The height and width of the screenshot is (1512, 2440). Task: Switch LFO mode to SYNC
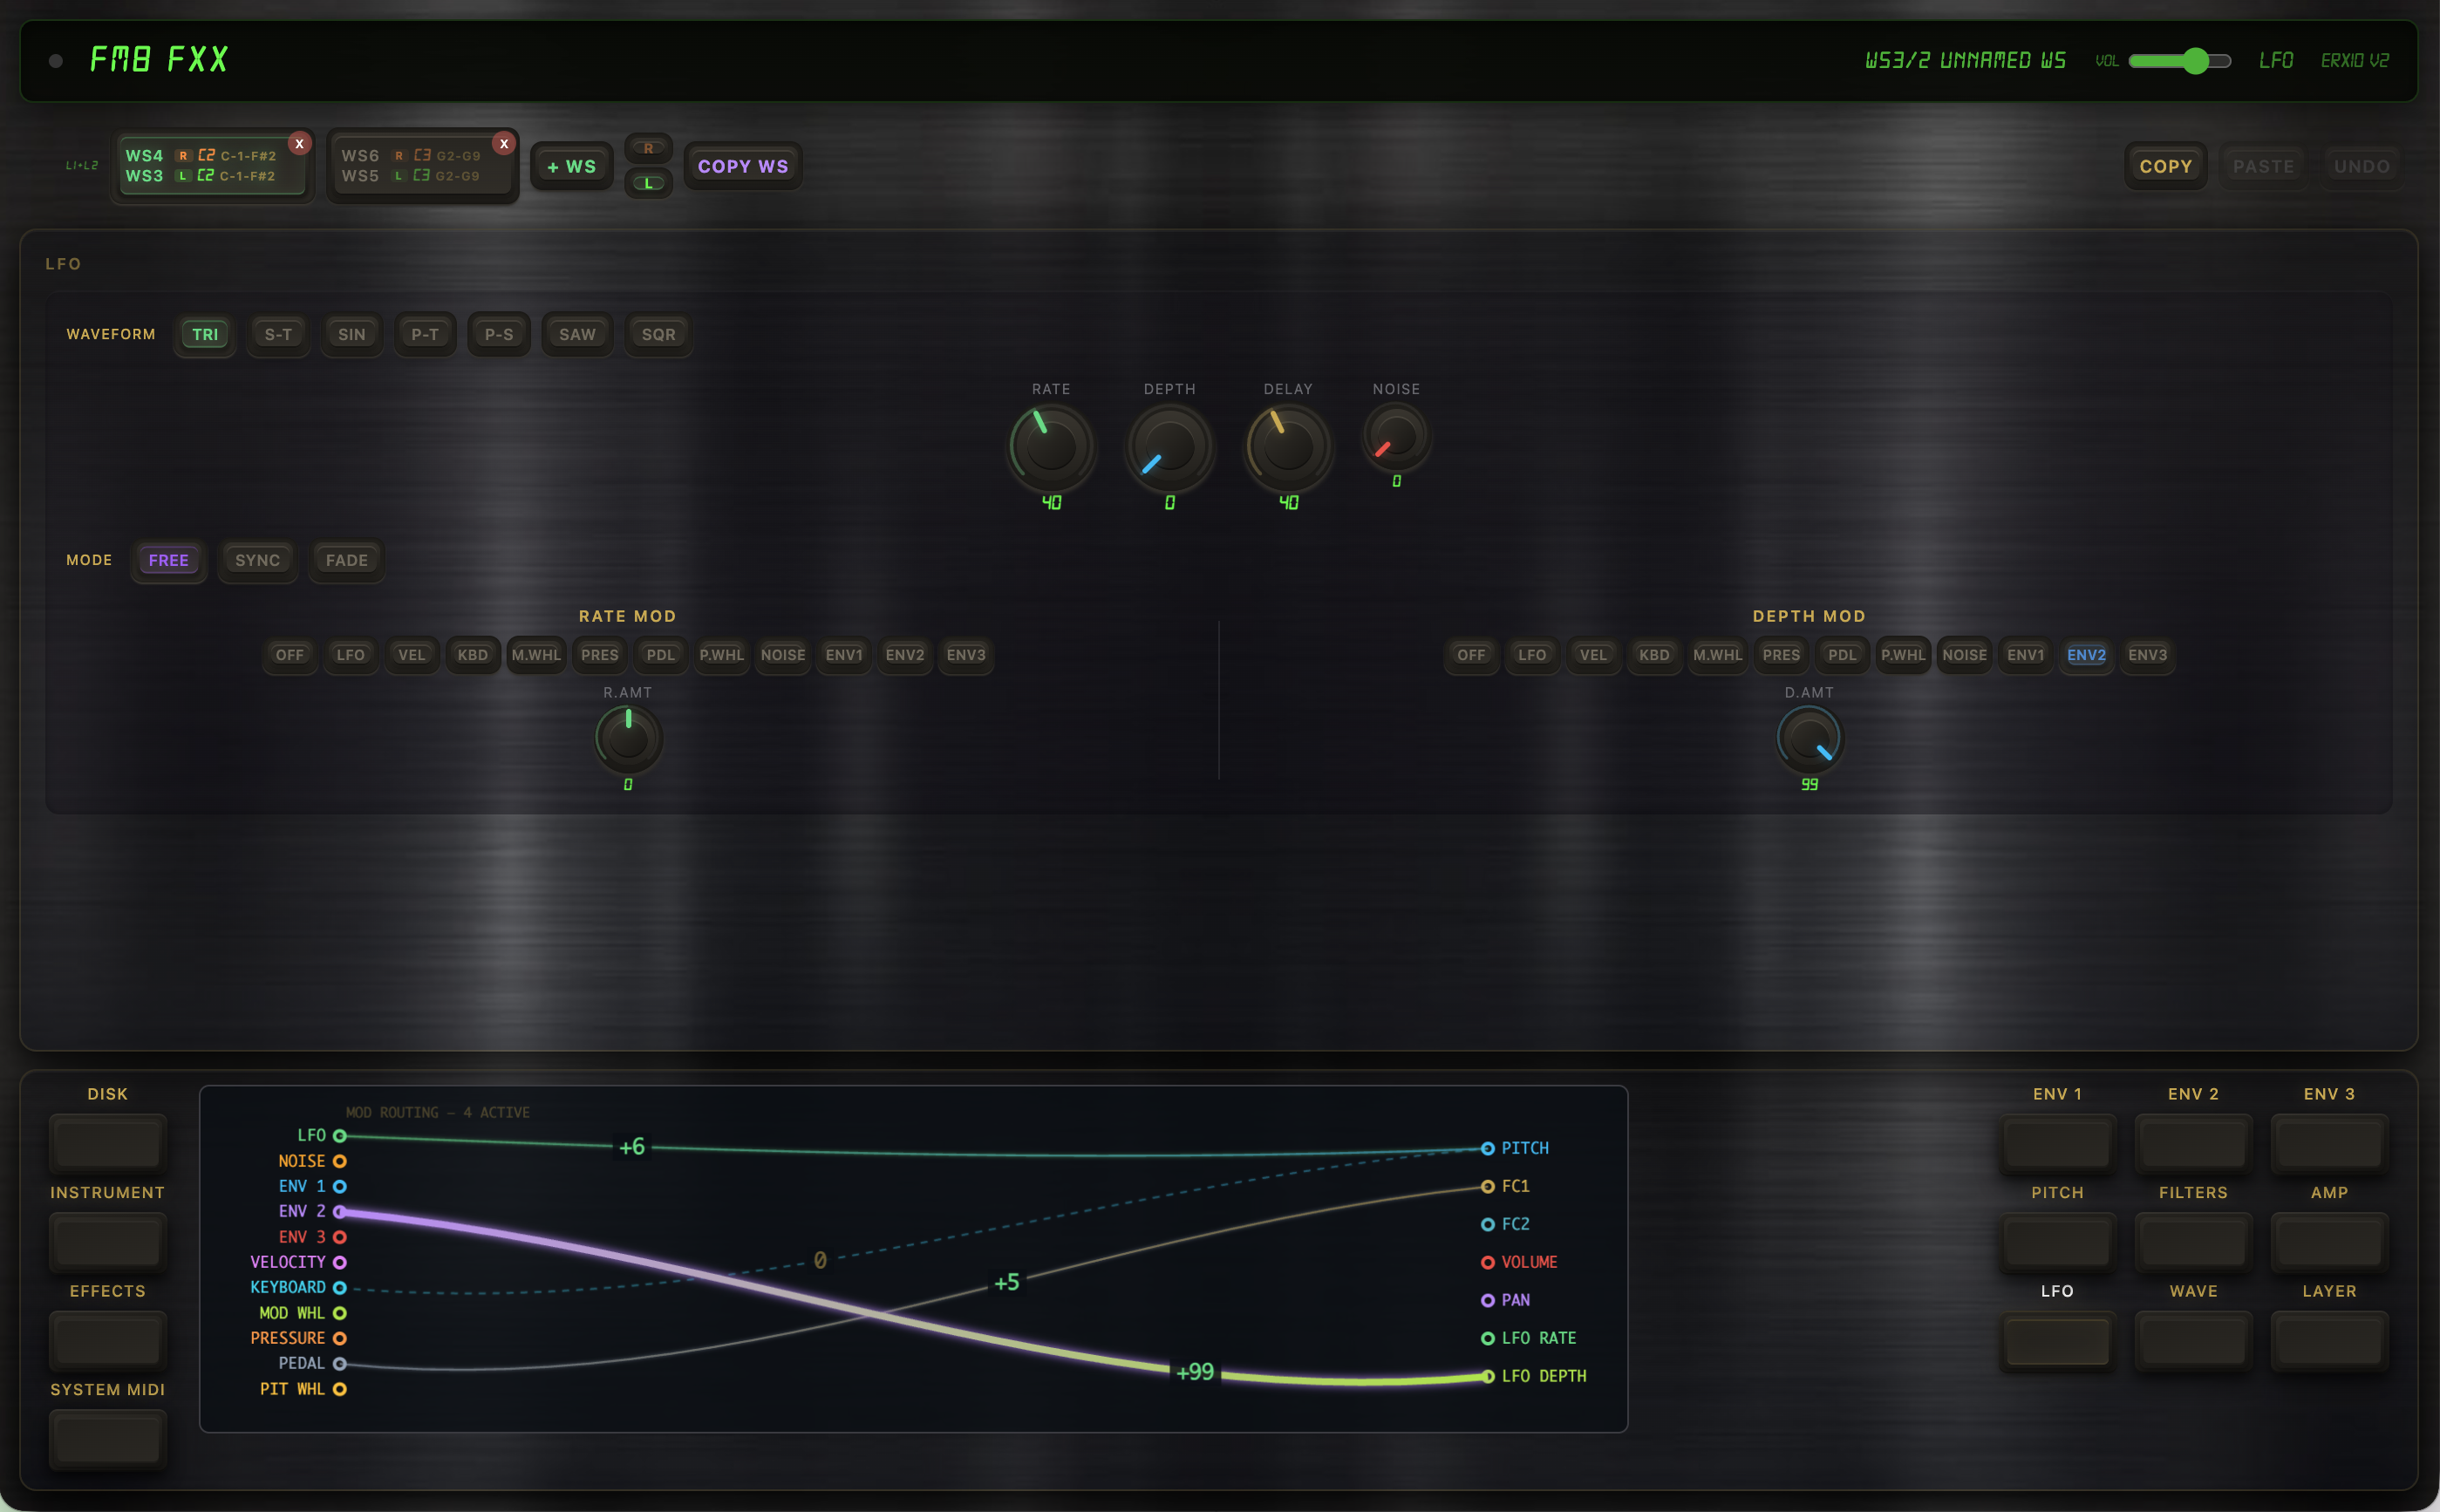257,561
